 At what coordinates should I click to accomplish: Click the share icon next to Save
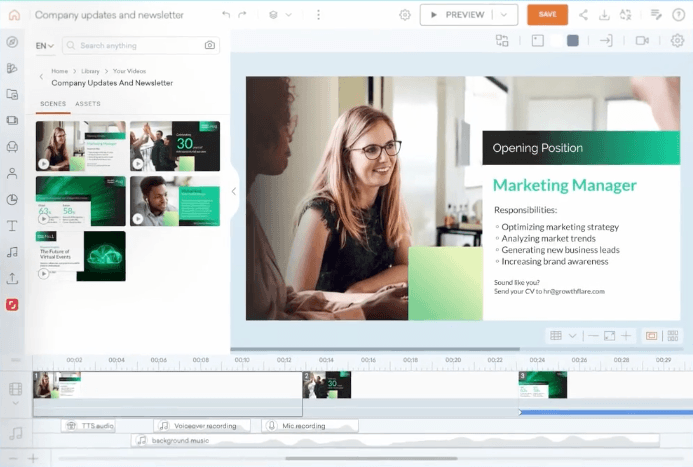[583, 15]
